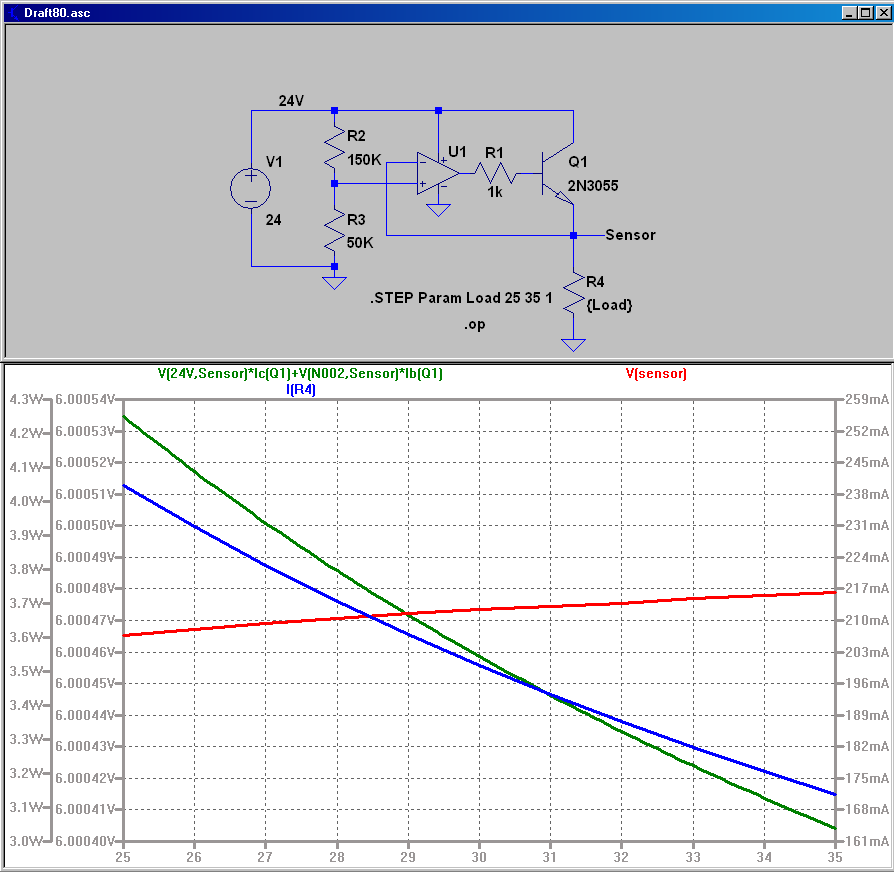Click the U1 reference designator
Screen dimensions: 894x872
(x=457, y=152)
